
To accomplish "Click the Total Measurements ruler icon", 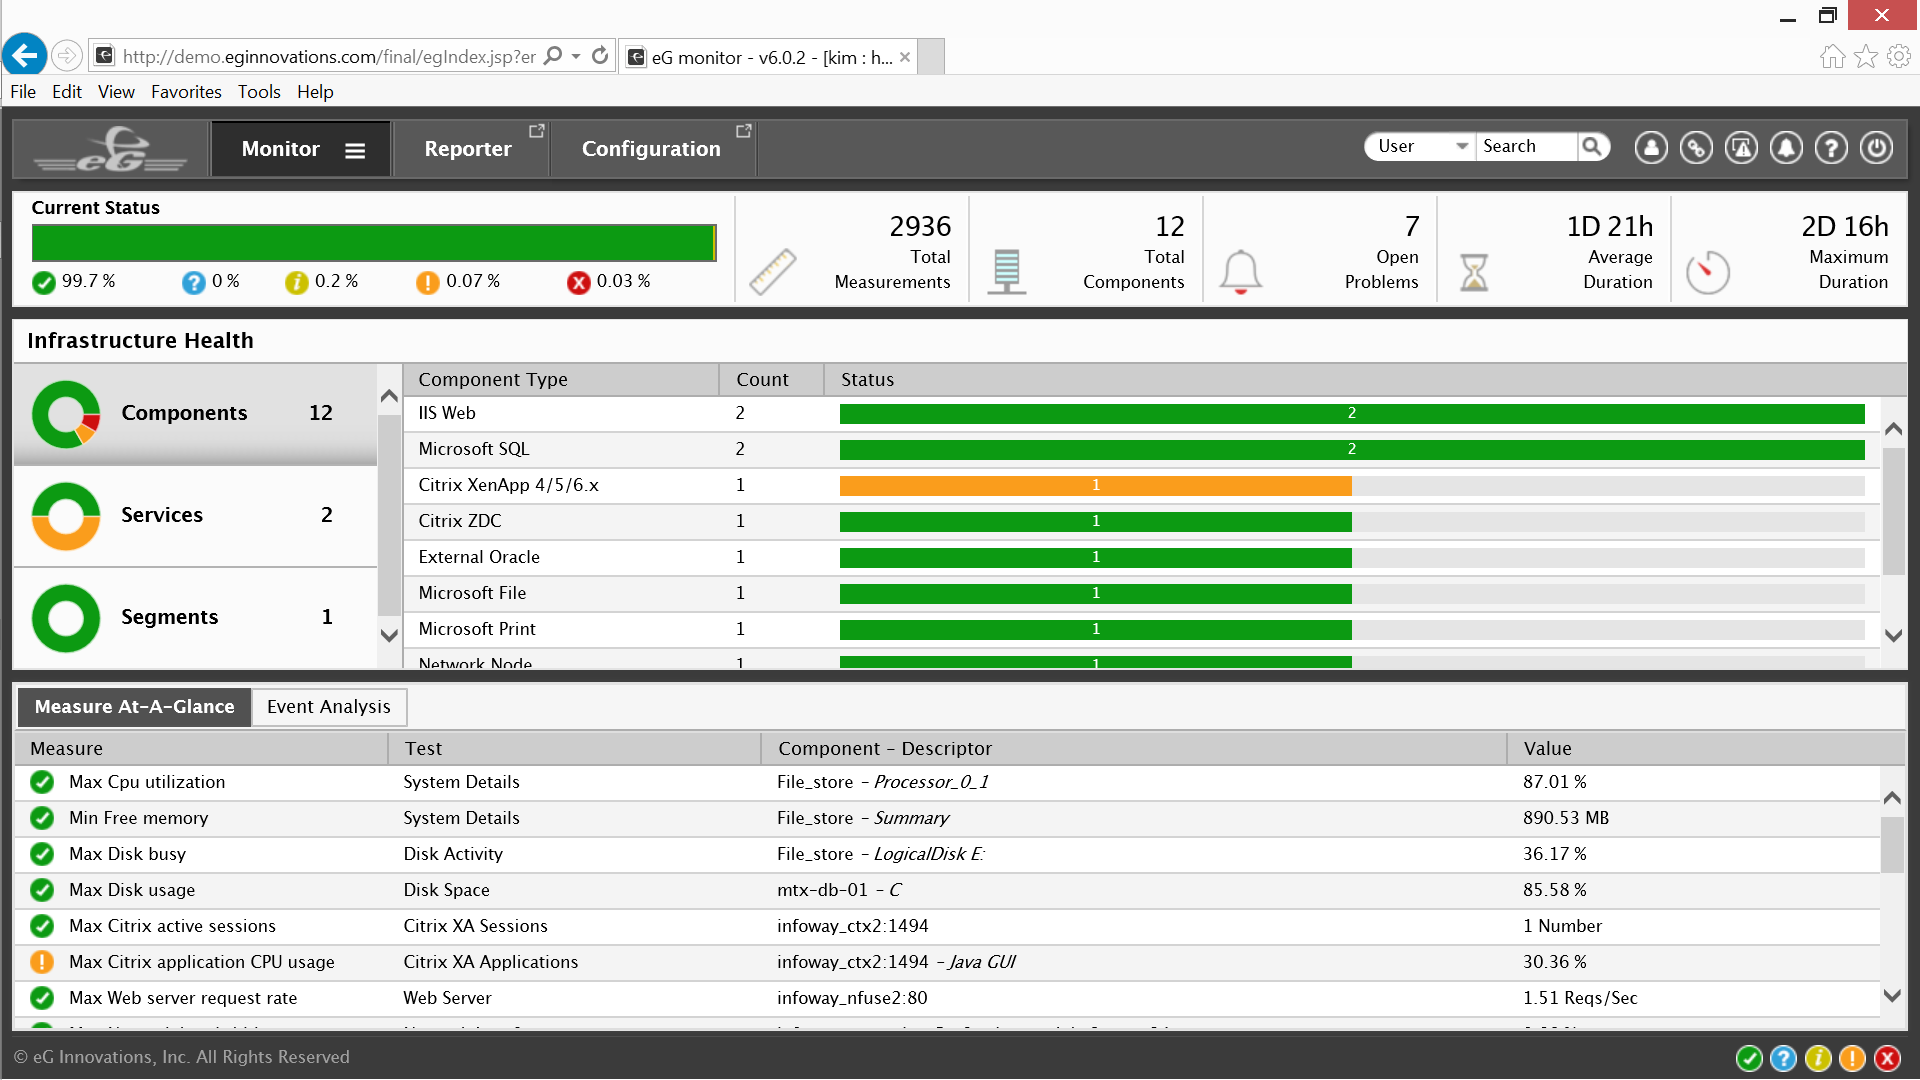I will click(x=773, y=271).
